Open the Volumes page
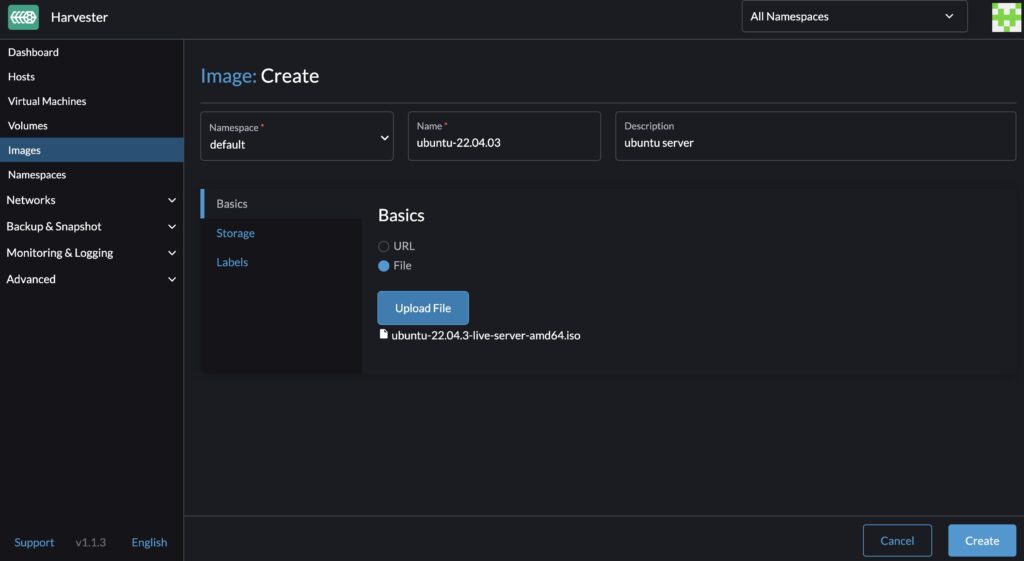This screenshot has width=1024, height=561. click(x=28, y=126)
